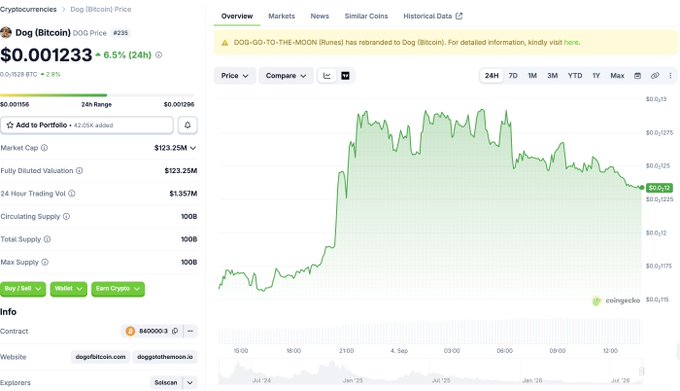Screen dimensions: 680x391
Task: Click the #235 rank badge
Action: coord(120,33)
